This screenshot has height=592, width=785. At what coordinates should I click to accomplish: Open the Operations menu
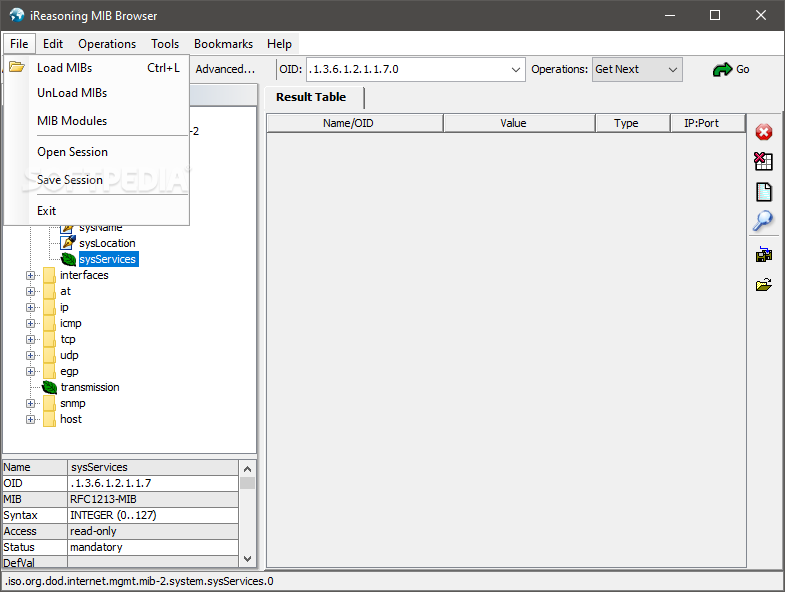pyautogui.click(x=107, y=44)
